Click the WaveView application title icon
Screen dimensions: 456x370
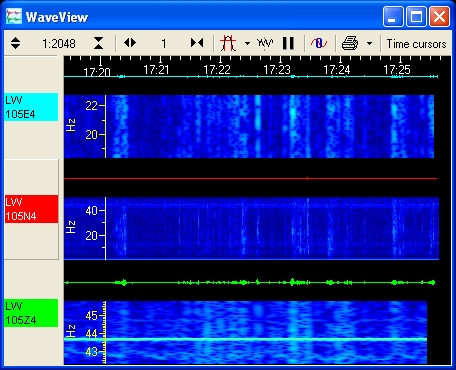(14, 17)
